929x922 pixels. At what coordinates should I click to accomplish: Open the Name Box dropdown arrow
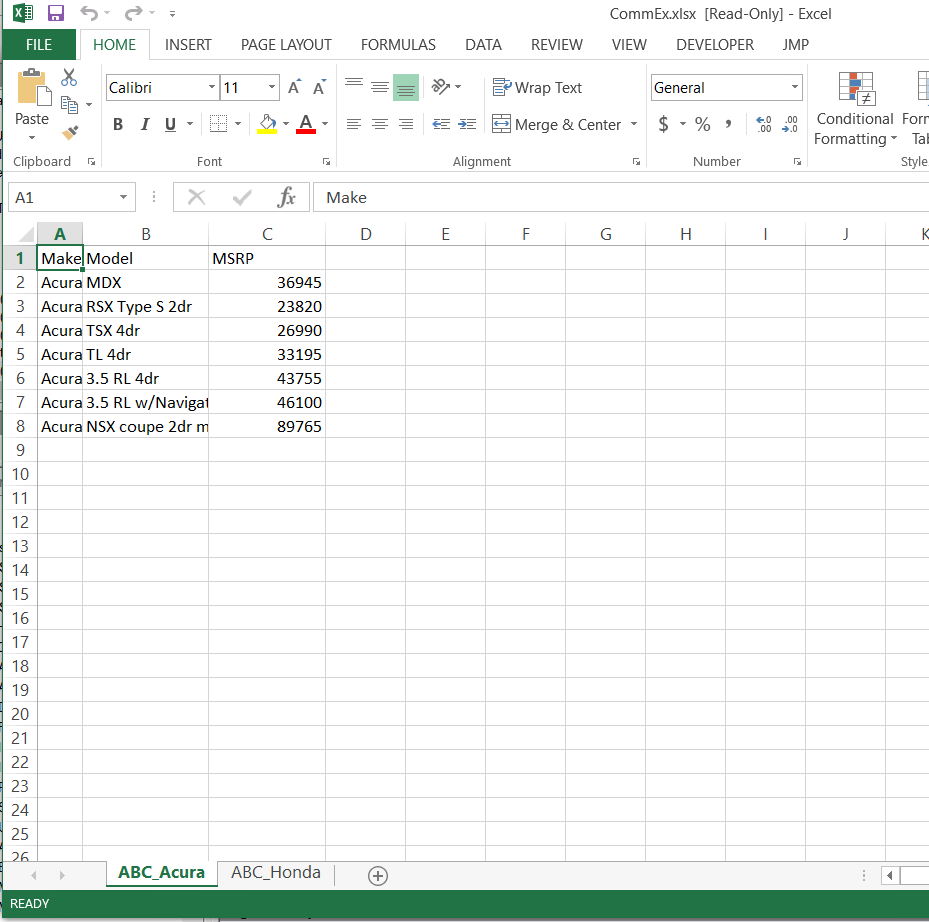(x=124, y=198)
